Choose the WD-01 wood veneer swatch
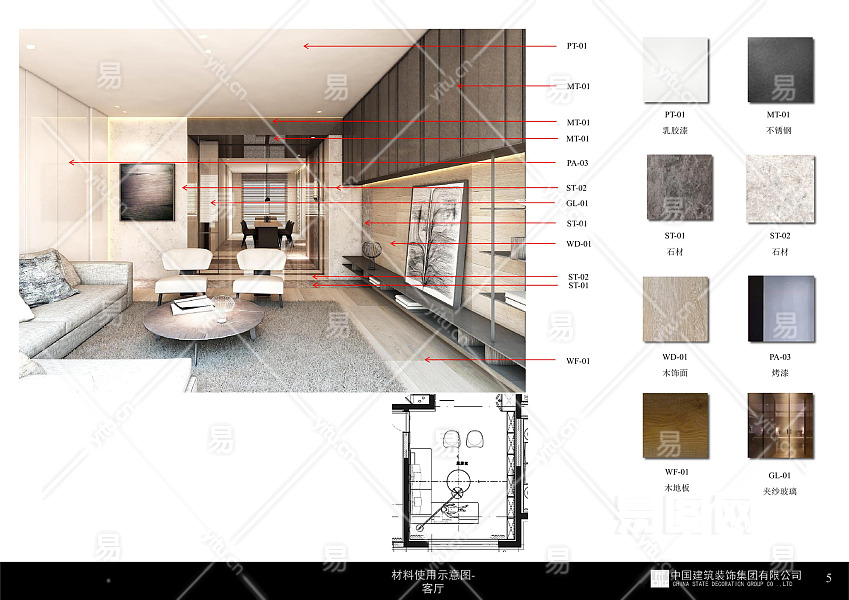This screenshot has width=849, height=600. coord(675,309)
